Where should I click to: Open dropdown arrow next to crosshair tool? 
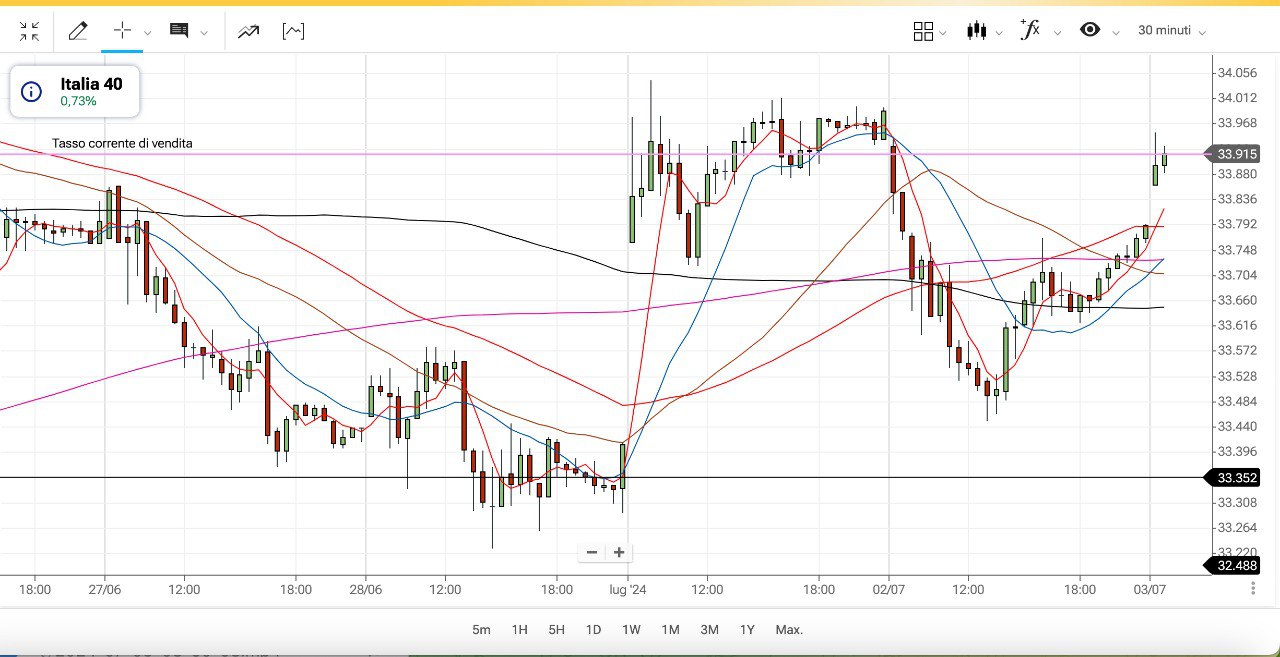(x=148, y=32)
